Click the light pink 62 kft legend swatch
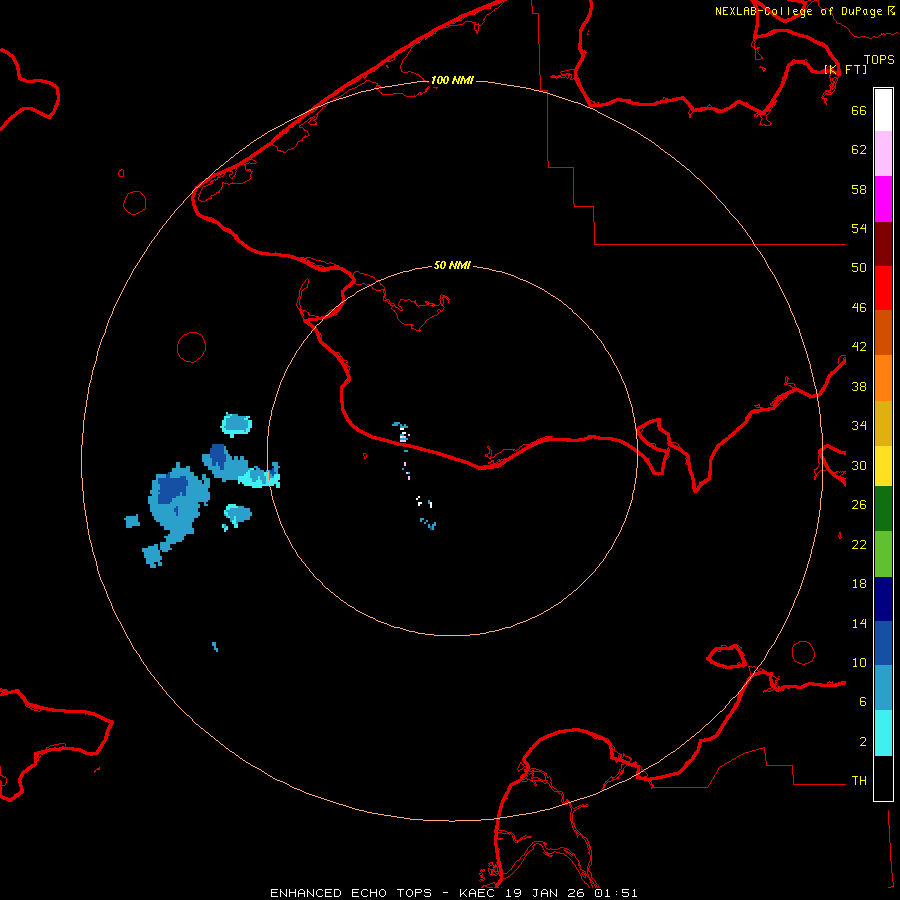 click(883, 153)
